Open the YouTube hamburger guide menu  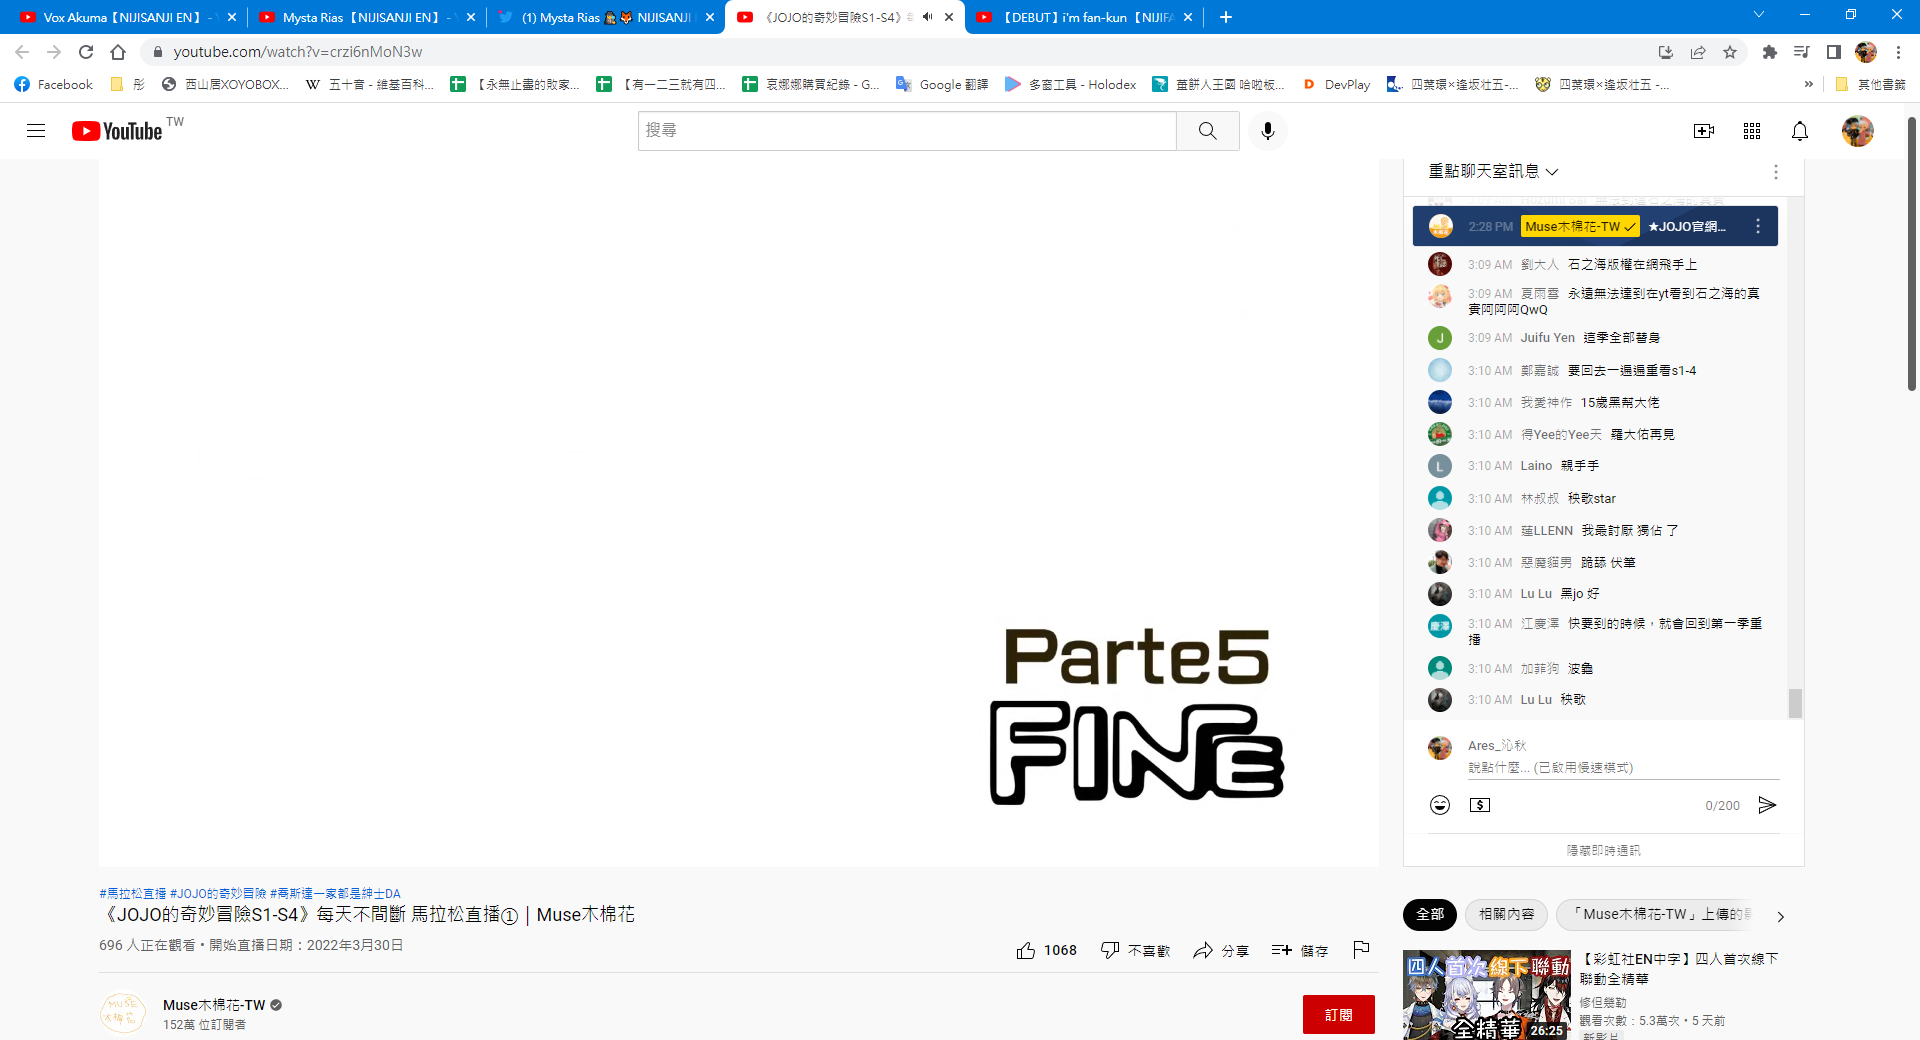pos(36,131)
